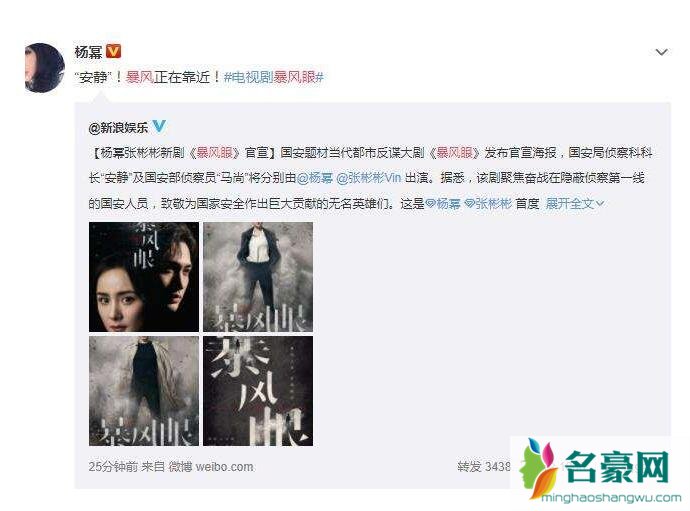The width and height of the screenshot is (690, 511).
Task: Expand full text via 展开全文
Action: (575, 203)
